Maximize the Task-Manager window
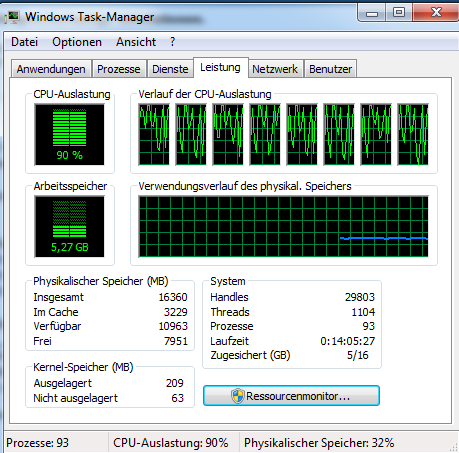The height and width of the screenshot is (453, 459). [x=399, y=13]
